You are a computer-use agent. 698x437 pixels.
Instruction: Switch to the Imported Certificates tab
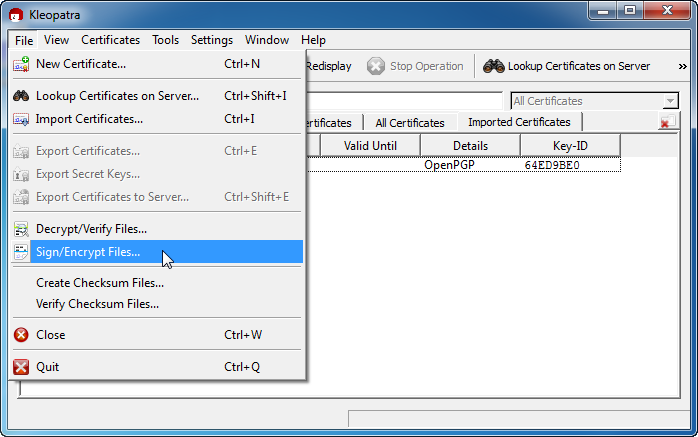pos(519,122)
